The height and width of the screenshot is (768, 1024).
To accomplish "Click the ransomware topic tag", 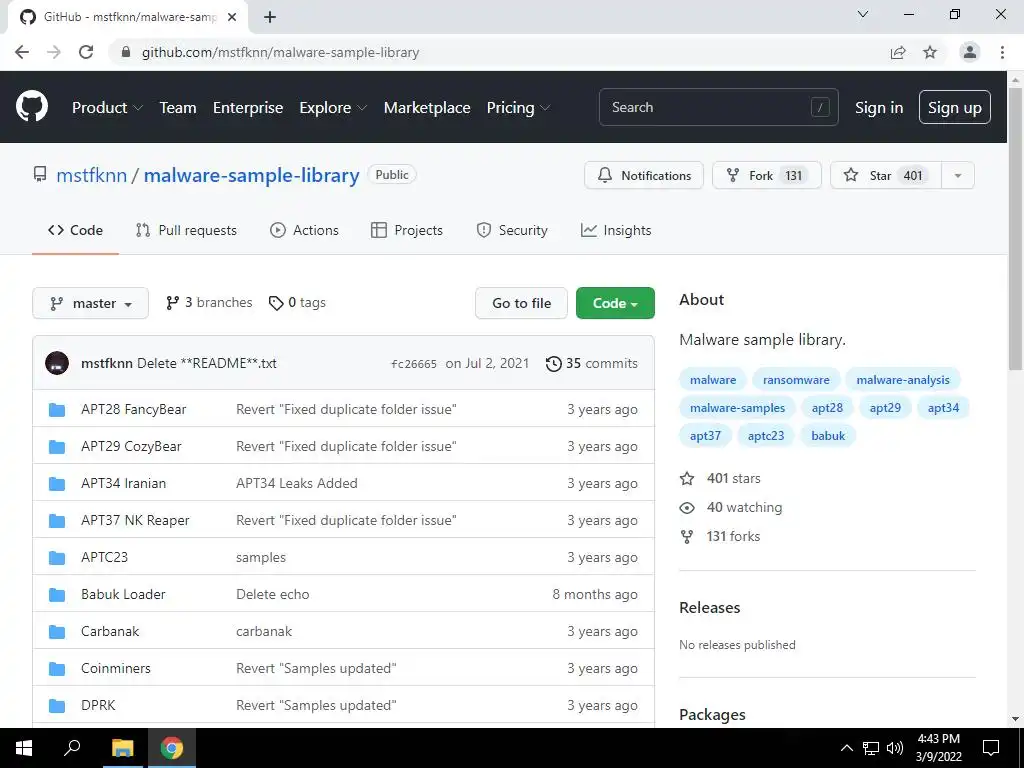I will coord(796,380).
